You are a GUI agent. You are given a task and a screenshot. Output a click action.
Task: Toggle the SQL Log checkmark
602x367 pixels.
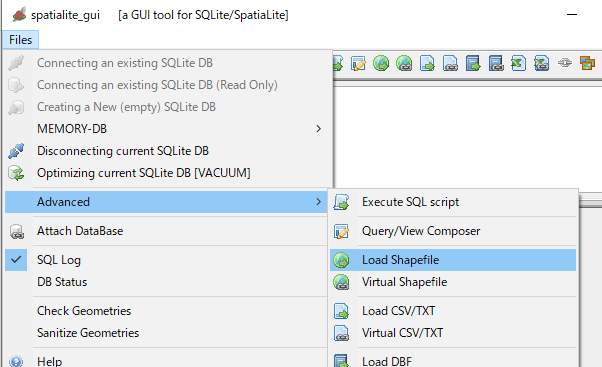(x=16, y=260)
